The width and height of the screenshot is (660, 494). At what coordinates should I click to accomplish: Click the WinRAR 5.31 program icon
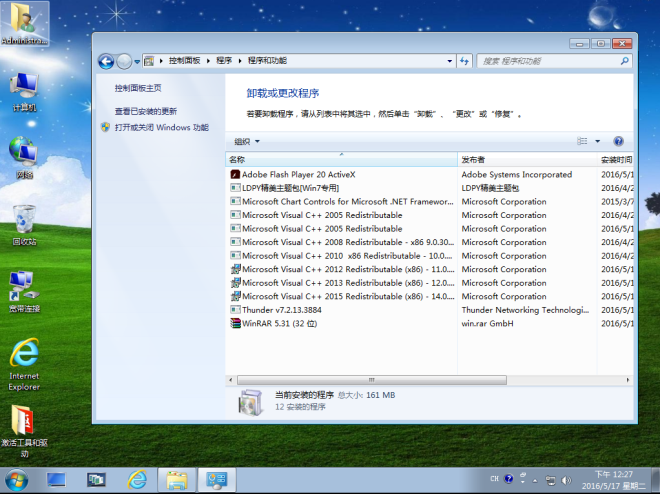[x=235, y=323]
